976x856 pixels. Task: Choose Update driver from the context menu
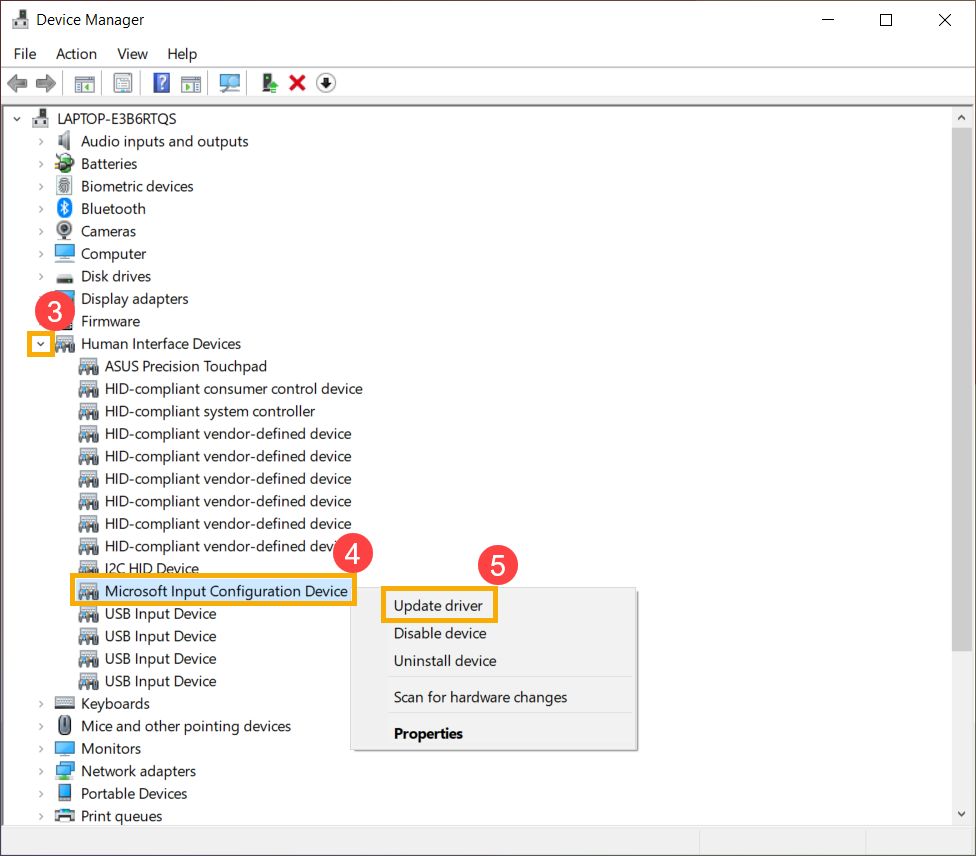(x=438, y=606)
